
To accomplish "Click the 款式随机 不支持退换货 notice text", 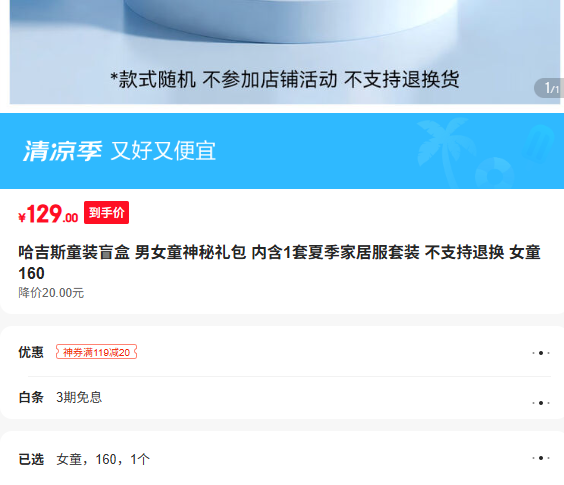I will coord(284,79).
